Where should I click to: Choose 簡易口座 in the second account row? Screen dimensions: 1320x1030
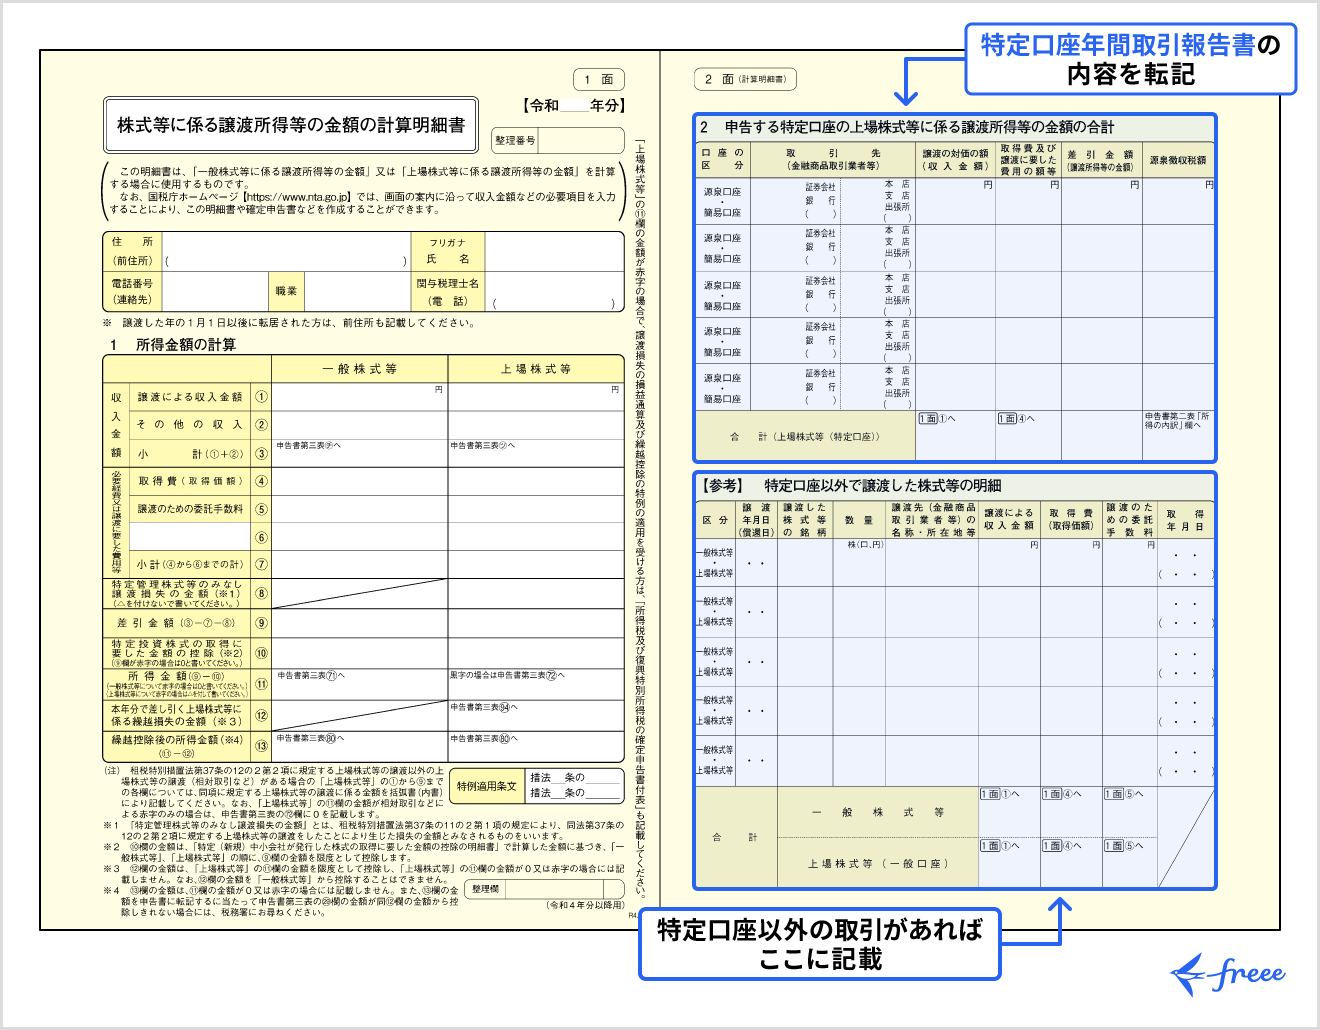(723, 257)
